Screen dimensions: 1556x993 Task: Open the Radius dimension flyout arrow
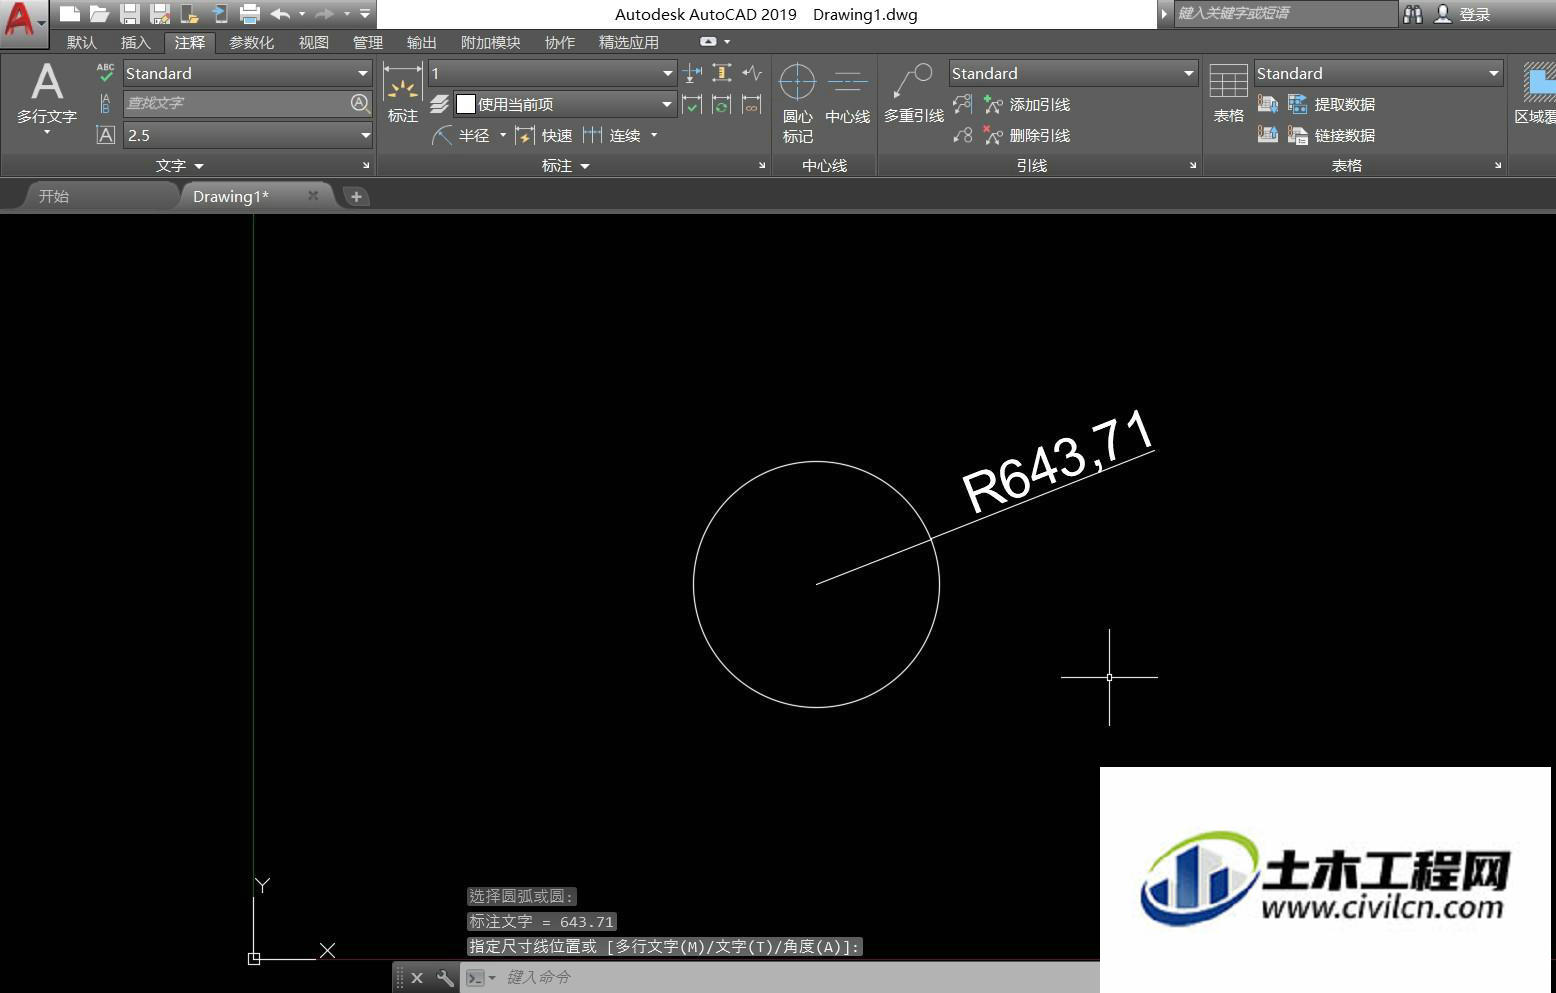[x=502, y=135]
